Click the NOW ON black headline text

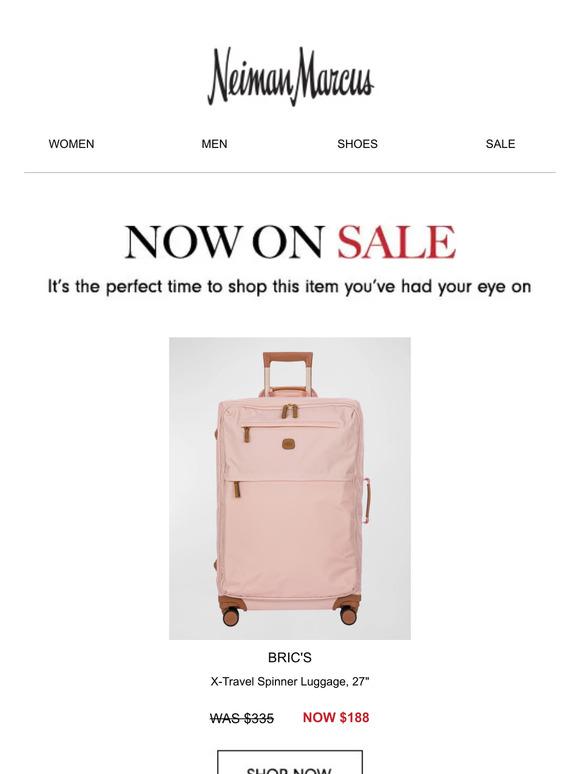(225, 242)
